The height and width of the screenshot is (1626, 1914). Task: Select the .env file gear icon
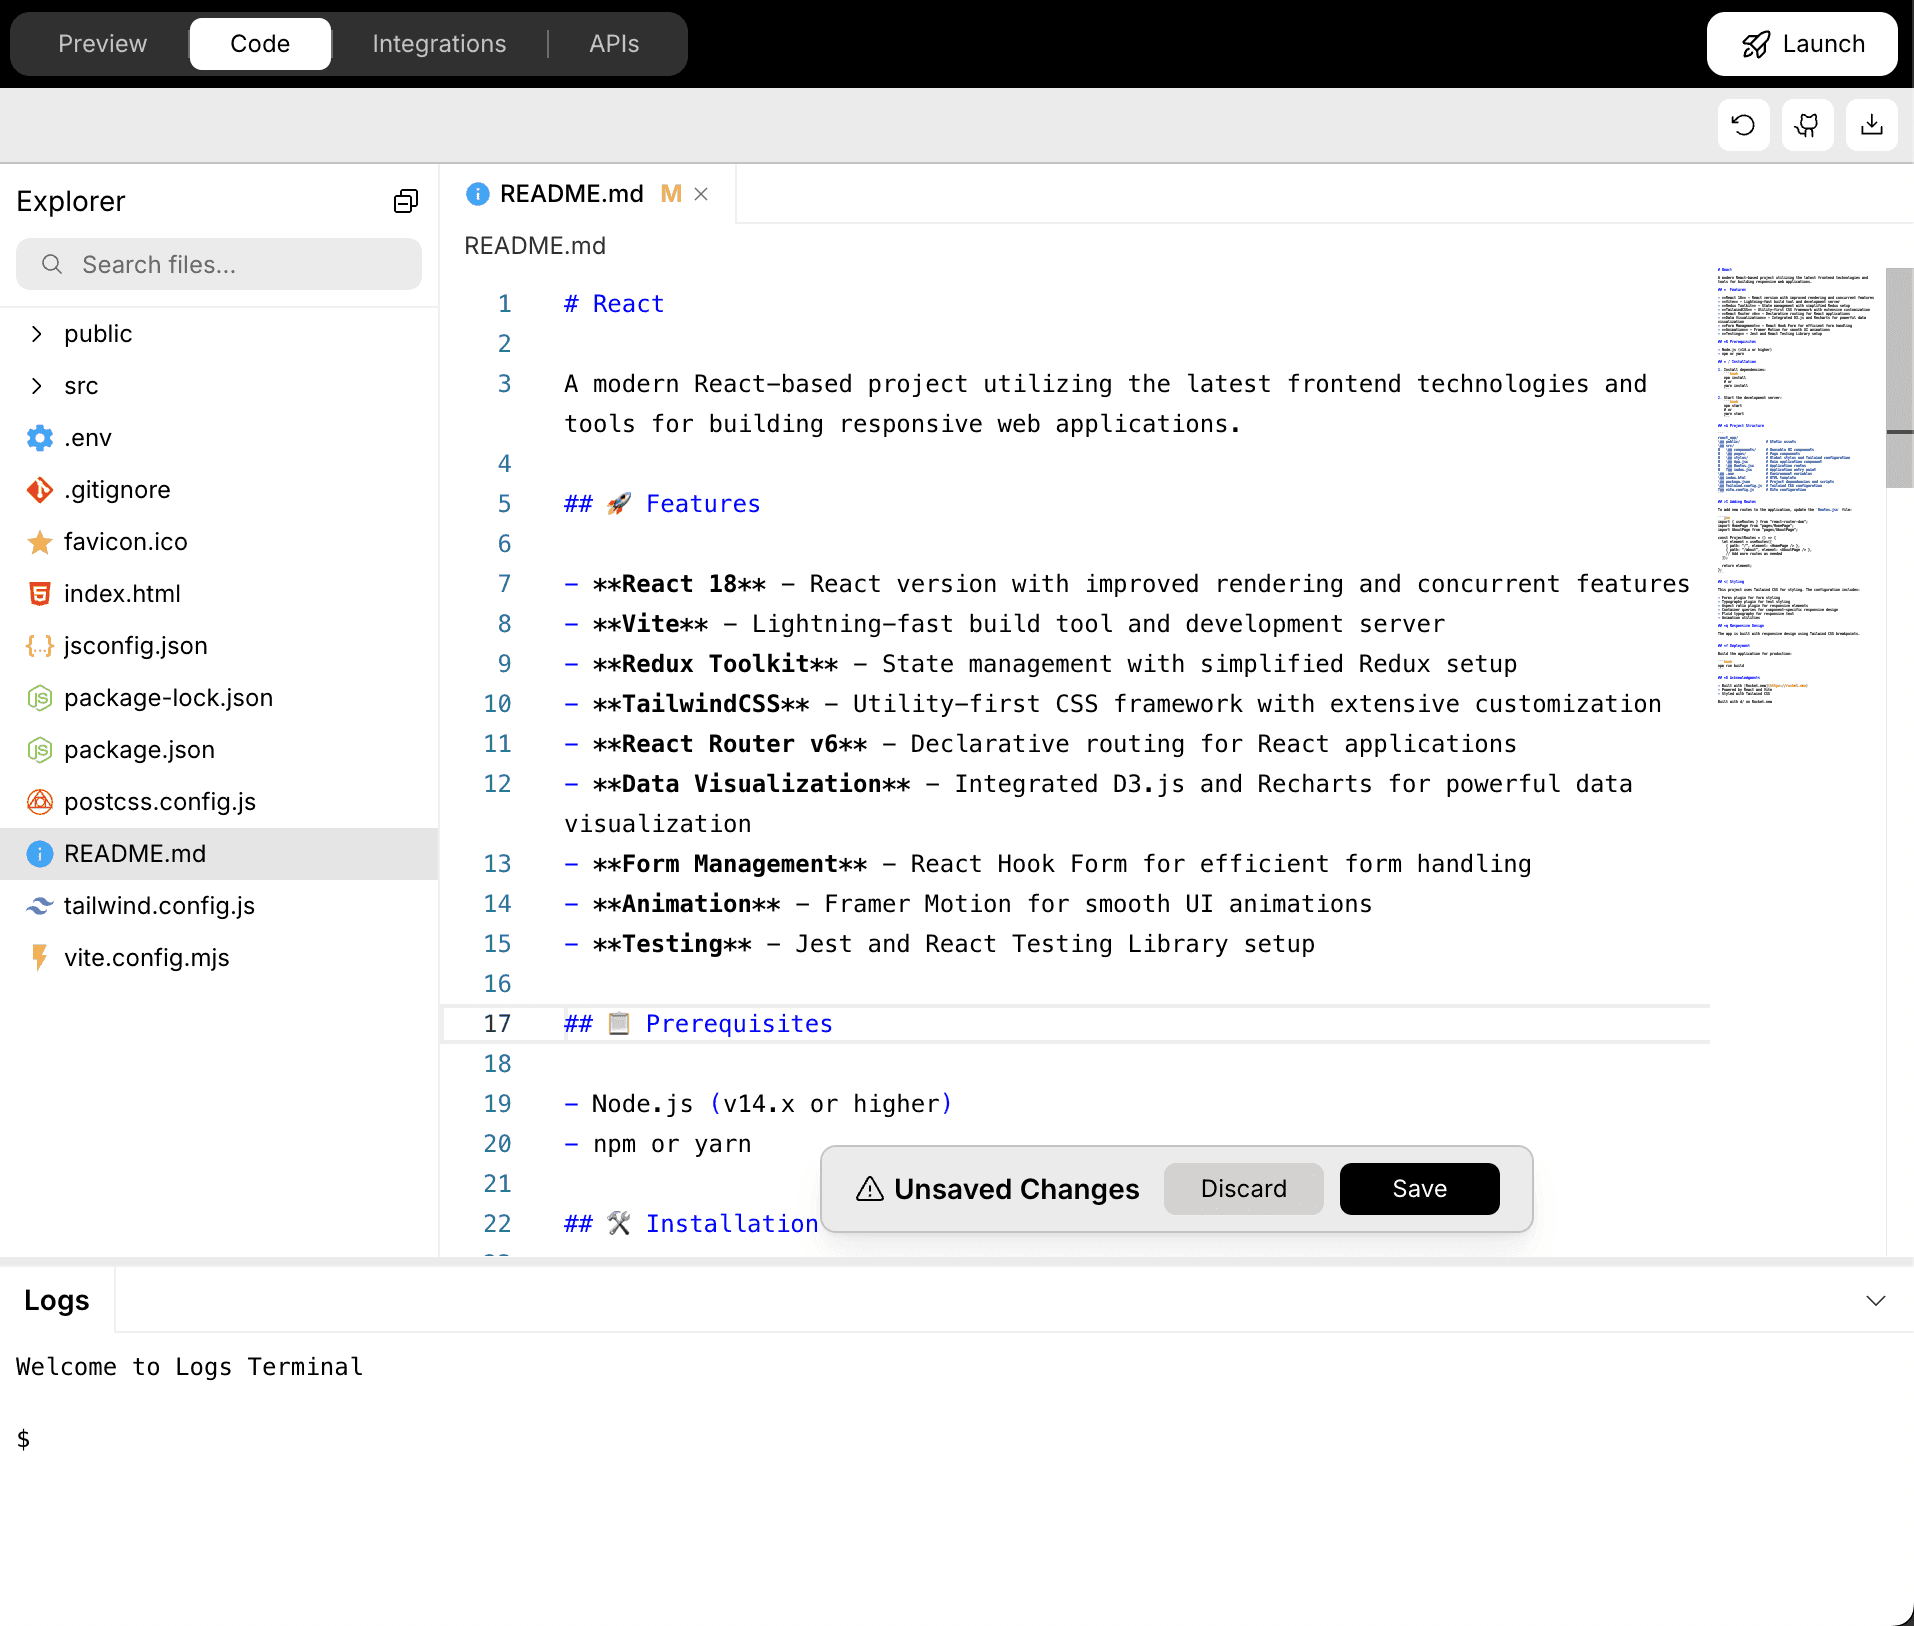38,437
